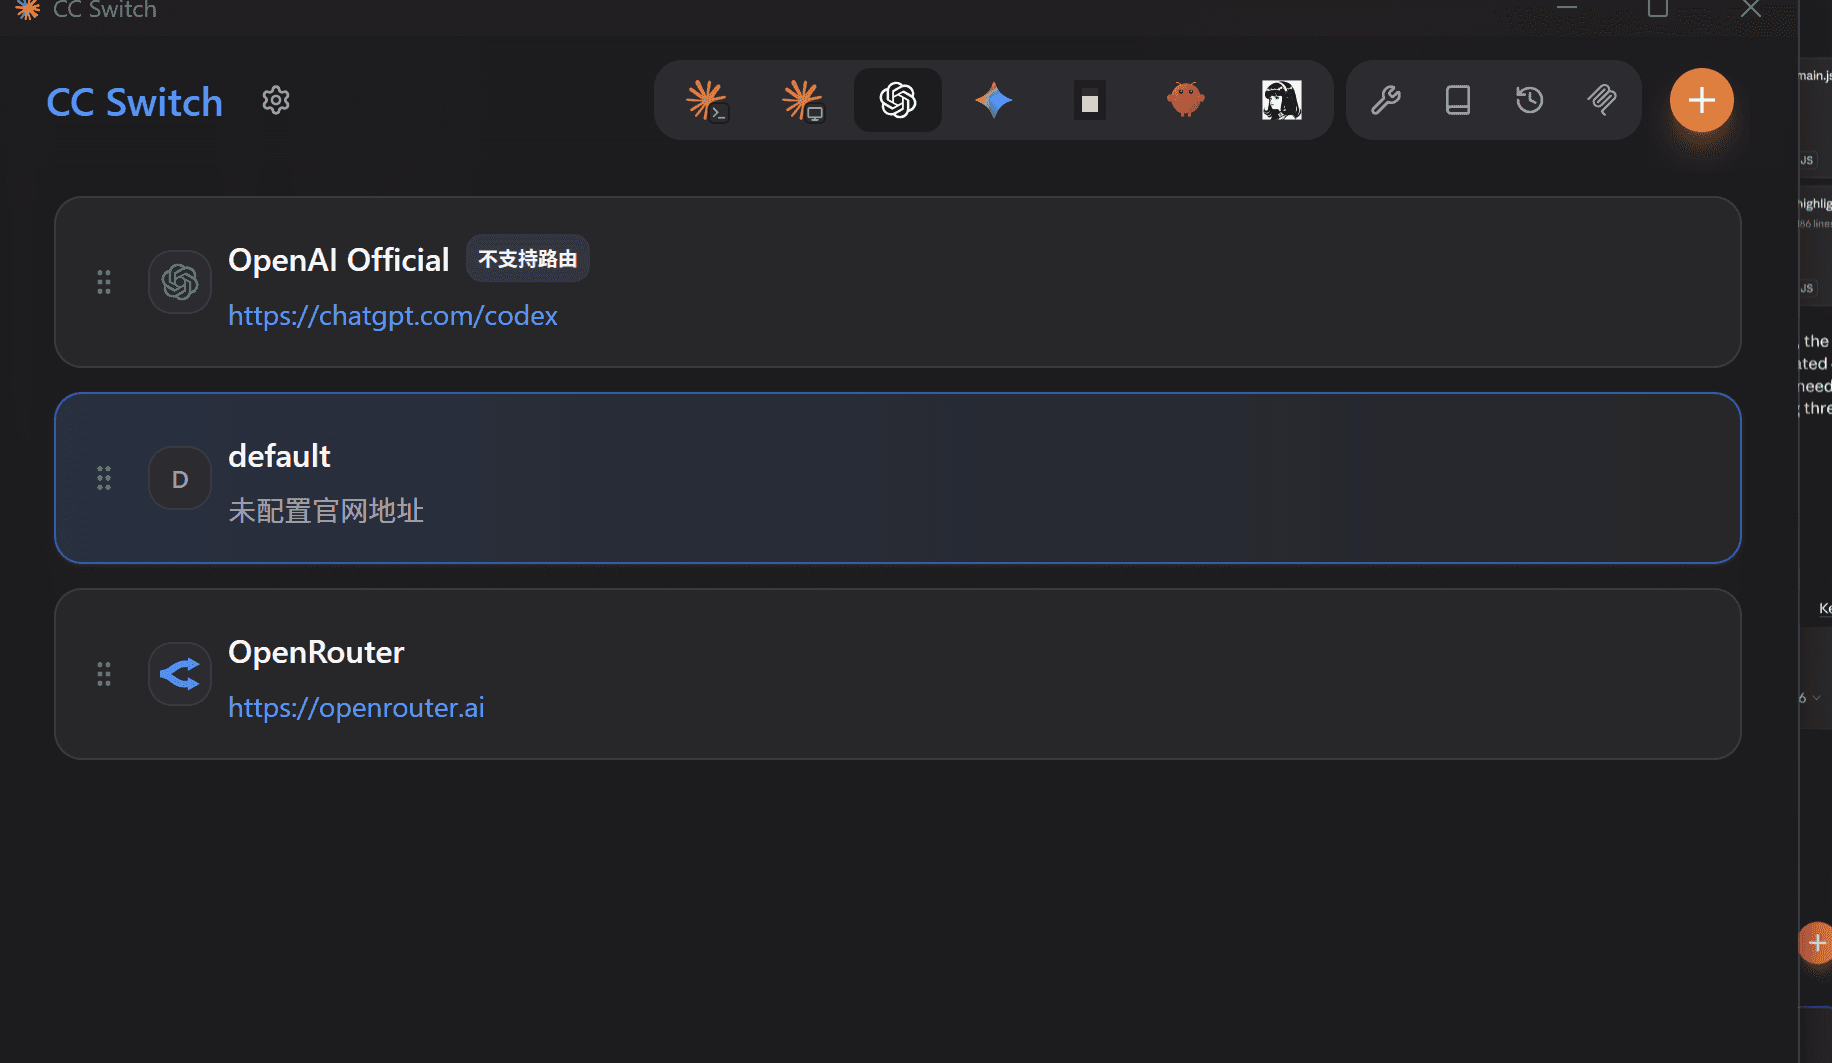Open the wrench tools icon
Viewport: 1832px width, 1063px height.
click(1386, 100)
